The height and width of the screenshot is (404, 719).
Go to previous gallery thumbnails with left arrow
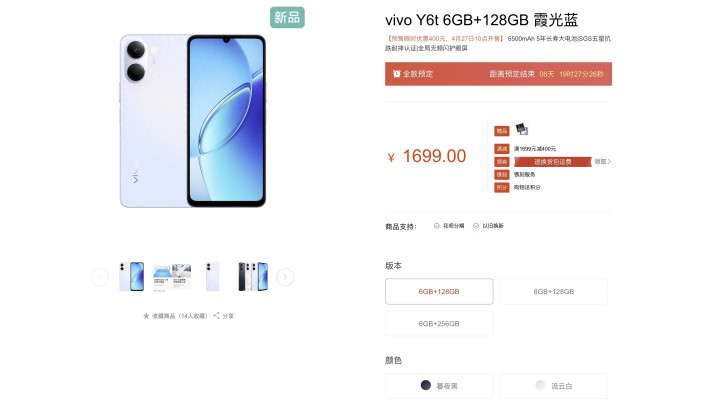pos(100,277)
